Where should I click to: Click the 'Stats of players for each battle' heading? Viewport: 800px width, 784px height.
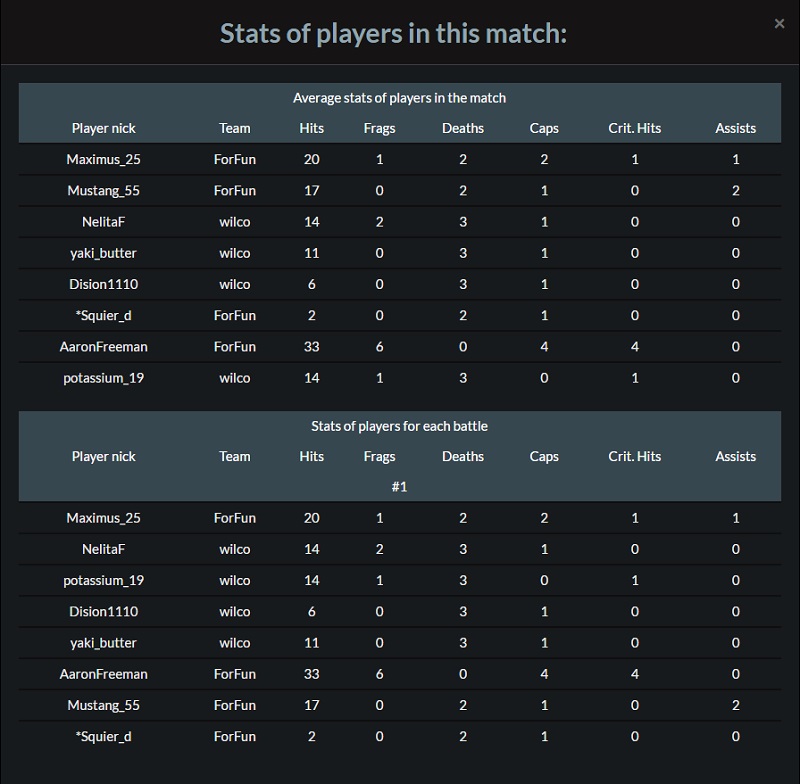click(399, 426)
